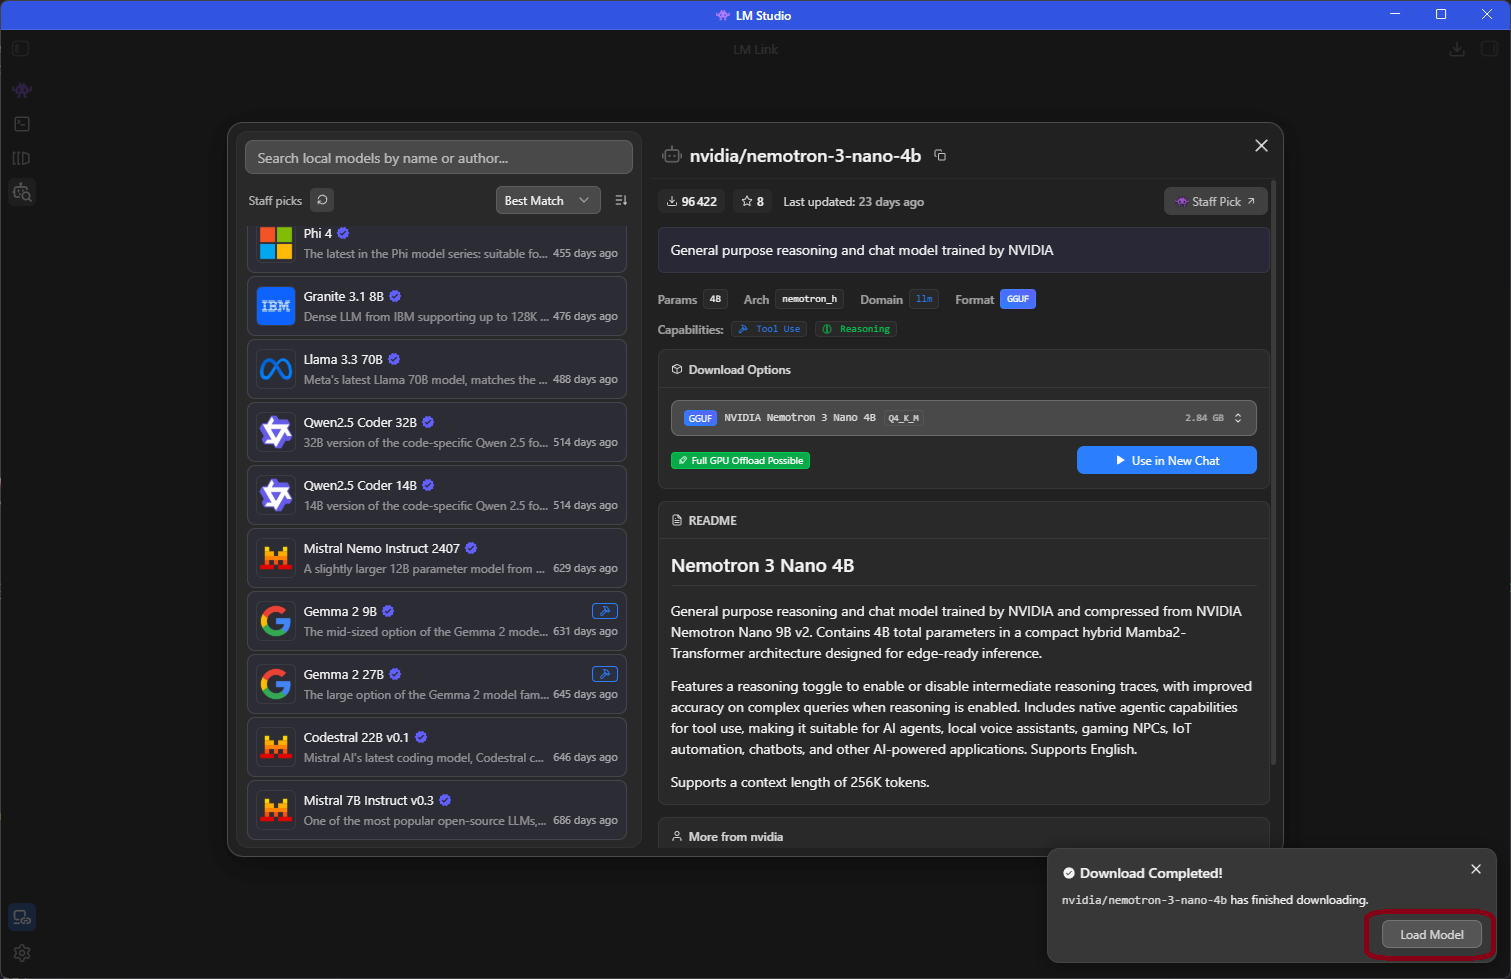Select Llama 3.3 70B model

tap(438, 369)
